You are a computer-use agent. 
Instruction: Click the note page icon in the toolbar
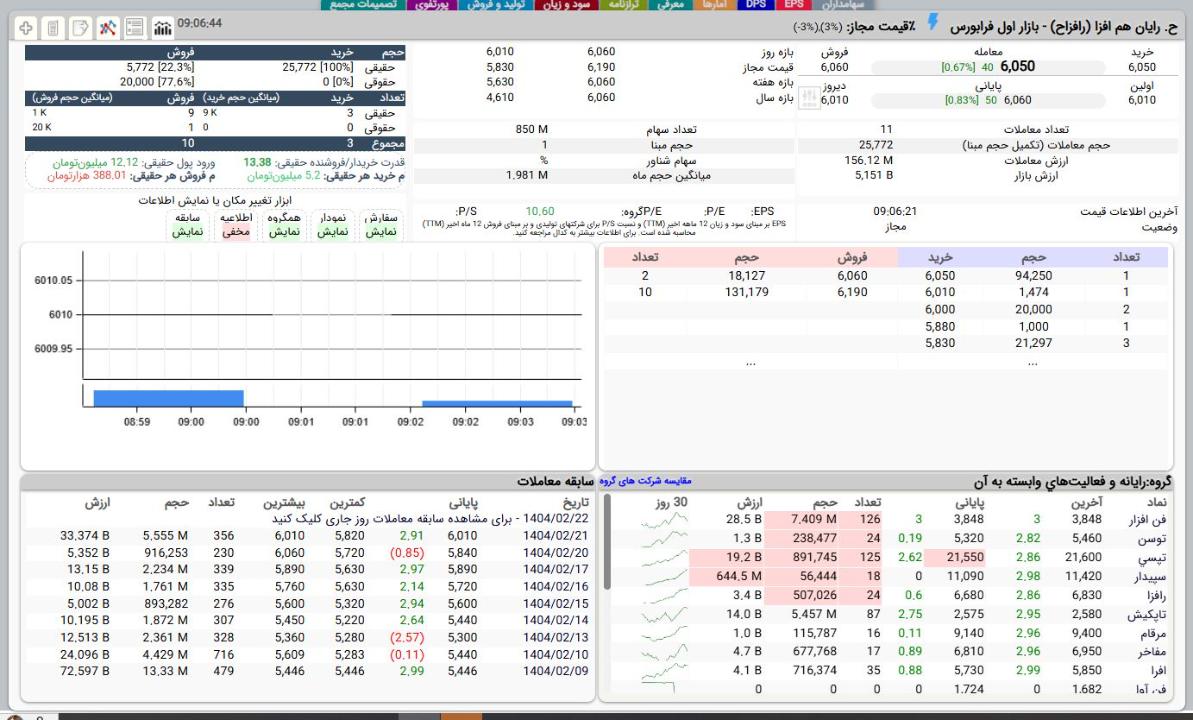pos(80,25)
